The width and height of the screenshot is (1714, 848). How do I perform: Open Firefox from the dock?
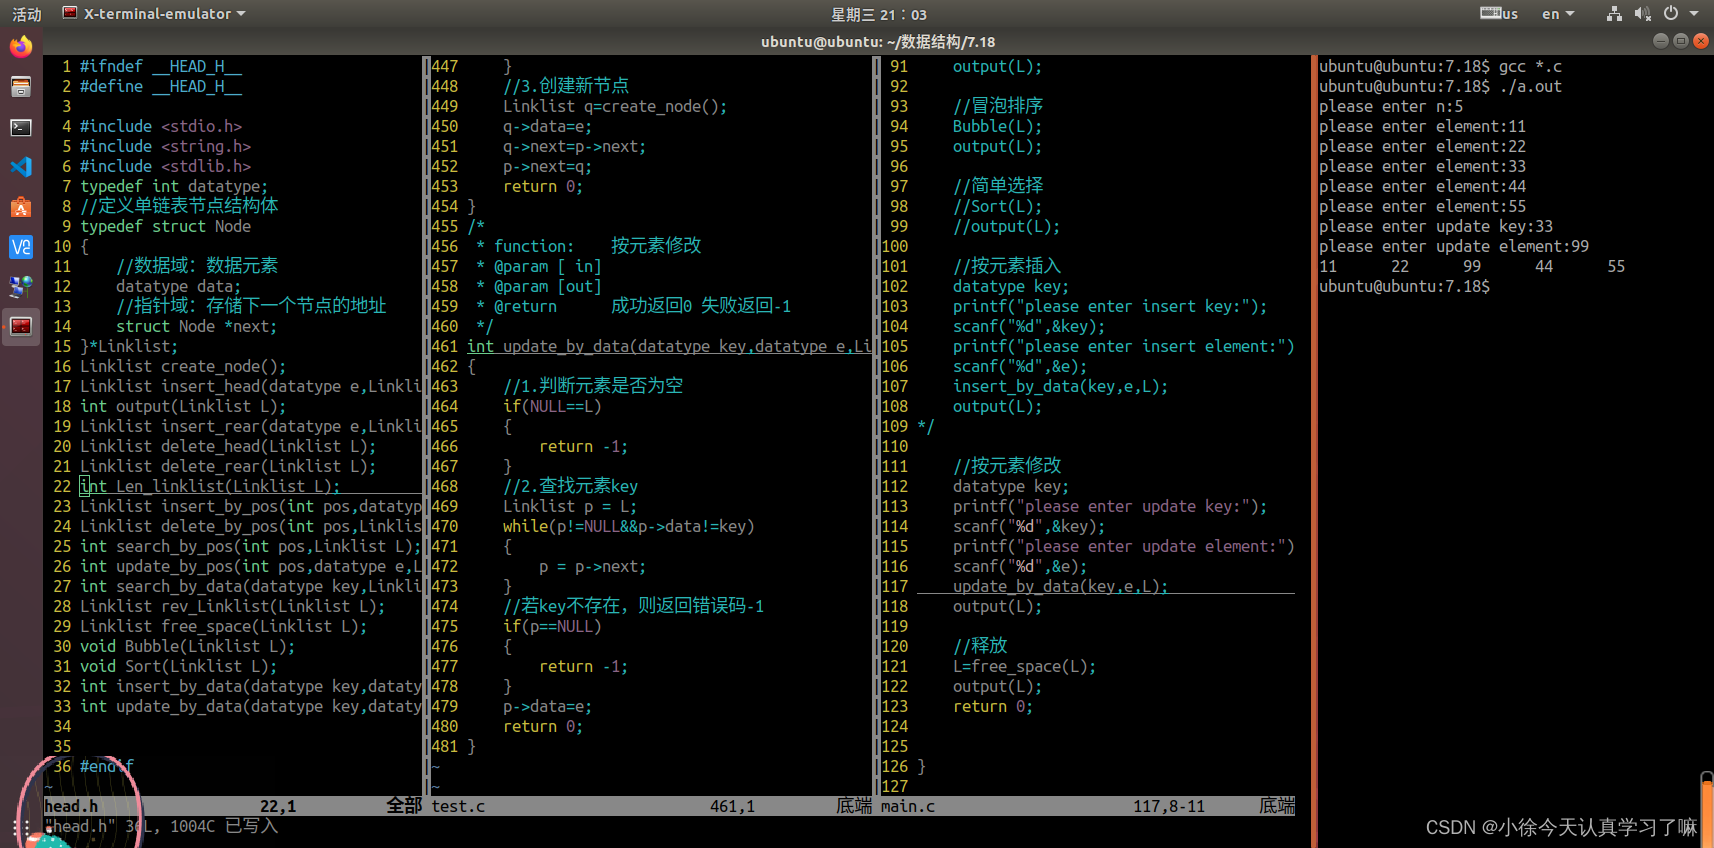pos(21,47)
